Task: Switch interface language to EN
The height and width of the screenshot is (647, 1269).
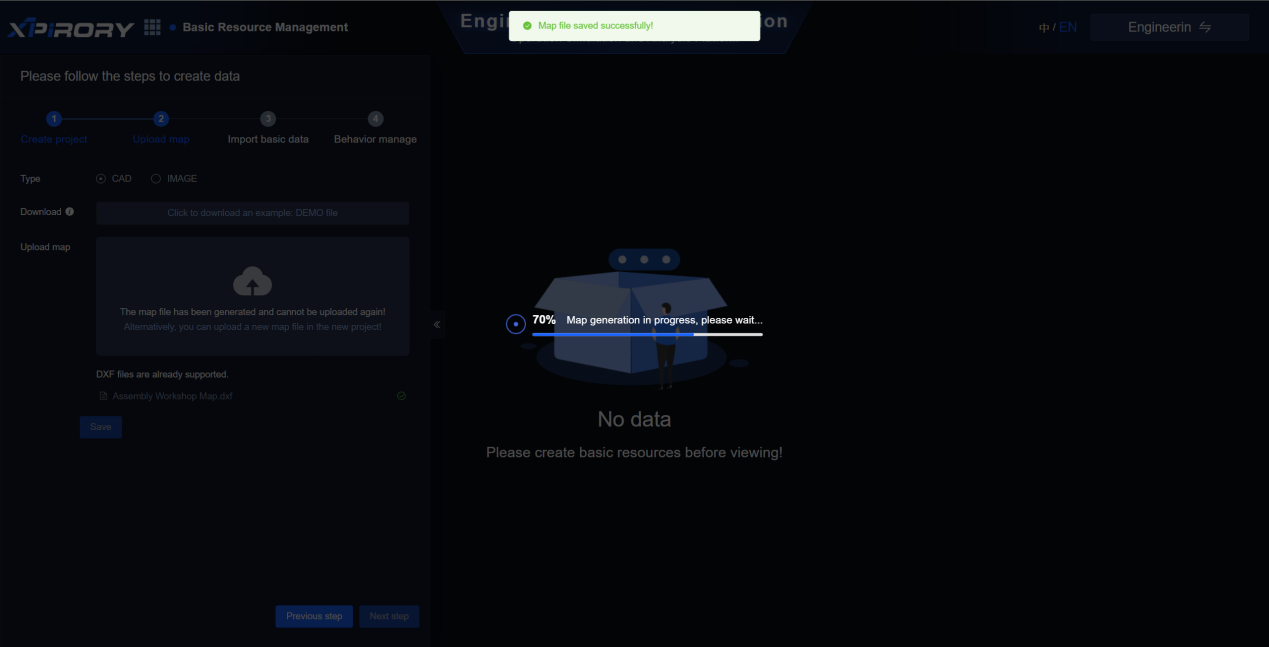Action: [x=1068, y=28]
